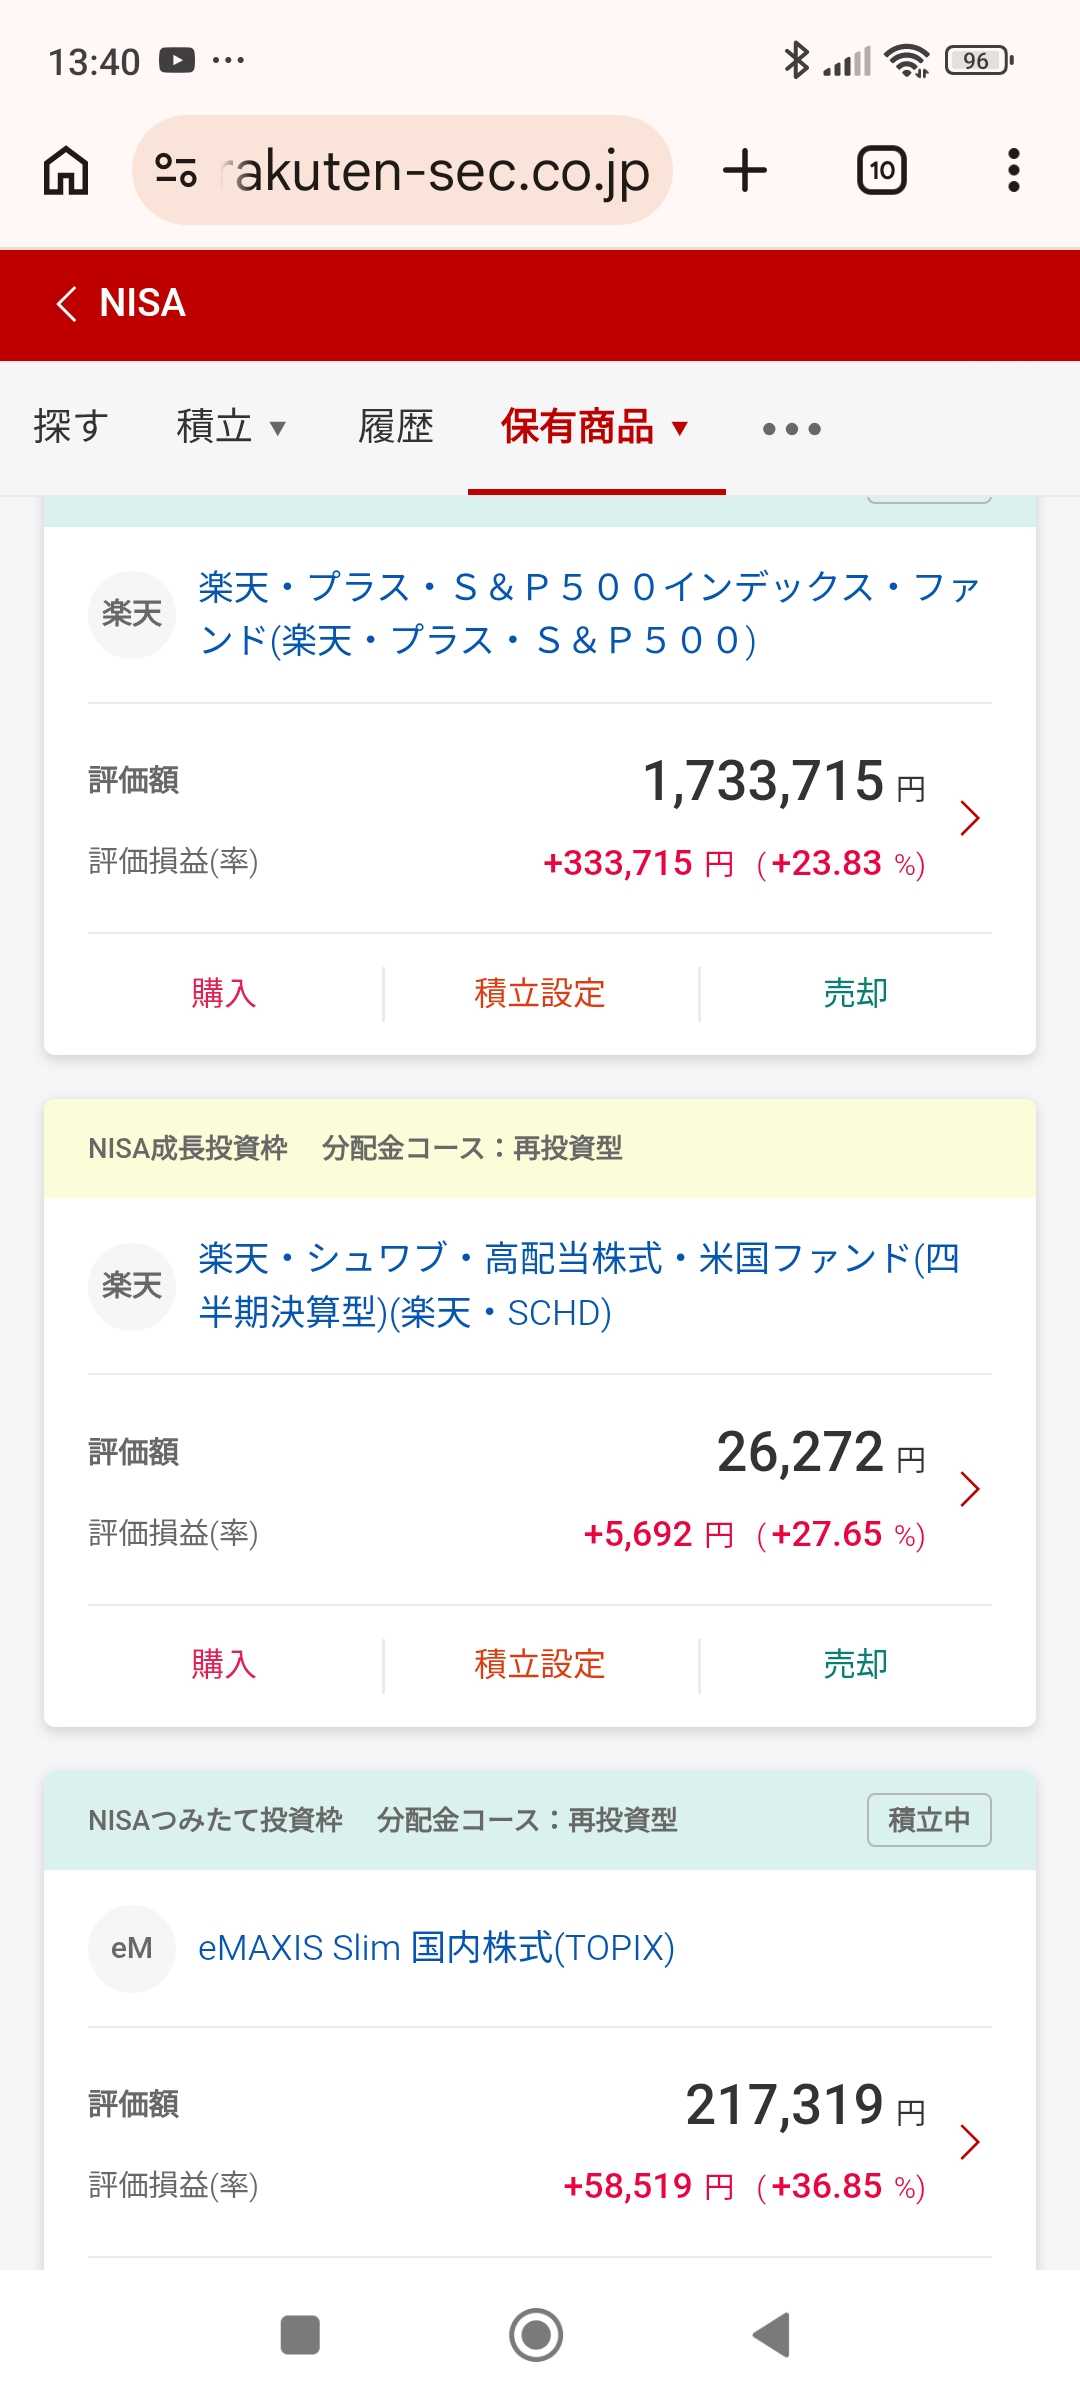Open a new browser tab
The height and width of the screenshot is (2400, 1080).
point(745,170)
